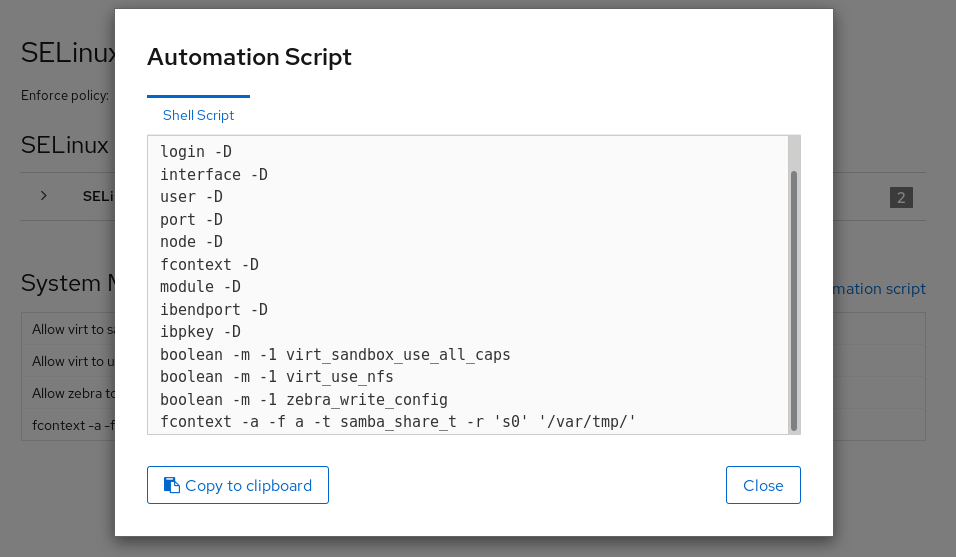The height and width of the screenshot is (557, 956).
Task: Click the fcontext samba_share_t line
Action: coord(398,422)
